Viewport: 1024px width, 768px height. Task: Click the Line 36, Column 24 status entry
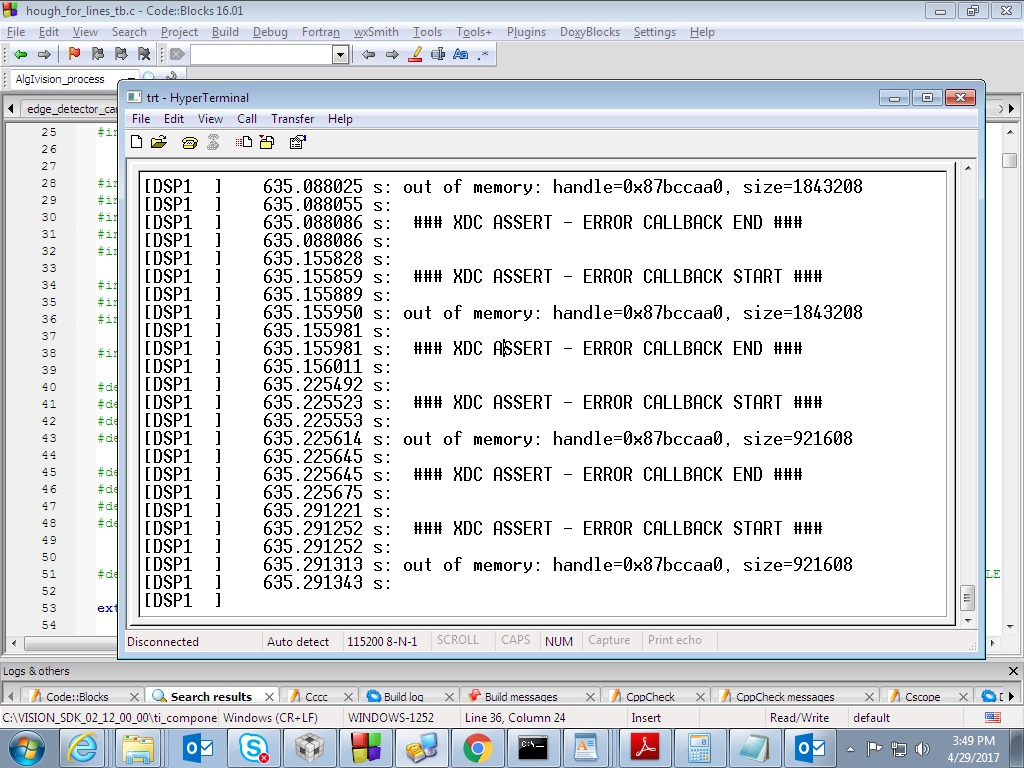coord(515,718)
